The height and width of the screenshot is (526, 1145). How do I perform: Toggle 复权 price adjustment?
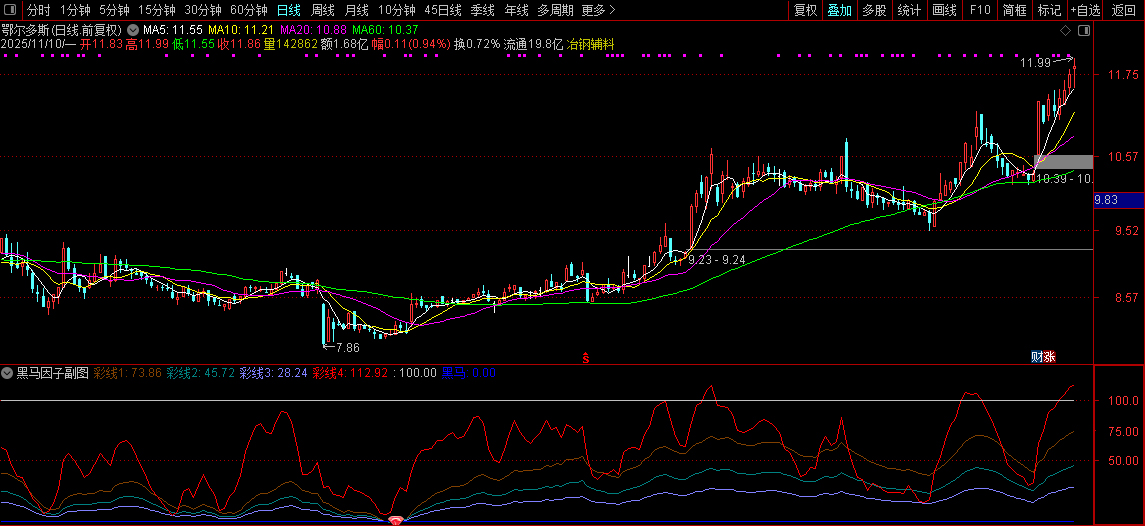805,10
